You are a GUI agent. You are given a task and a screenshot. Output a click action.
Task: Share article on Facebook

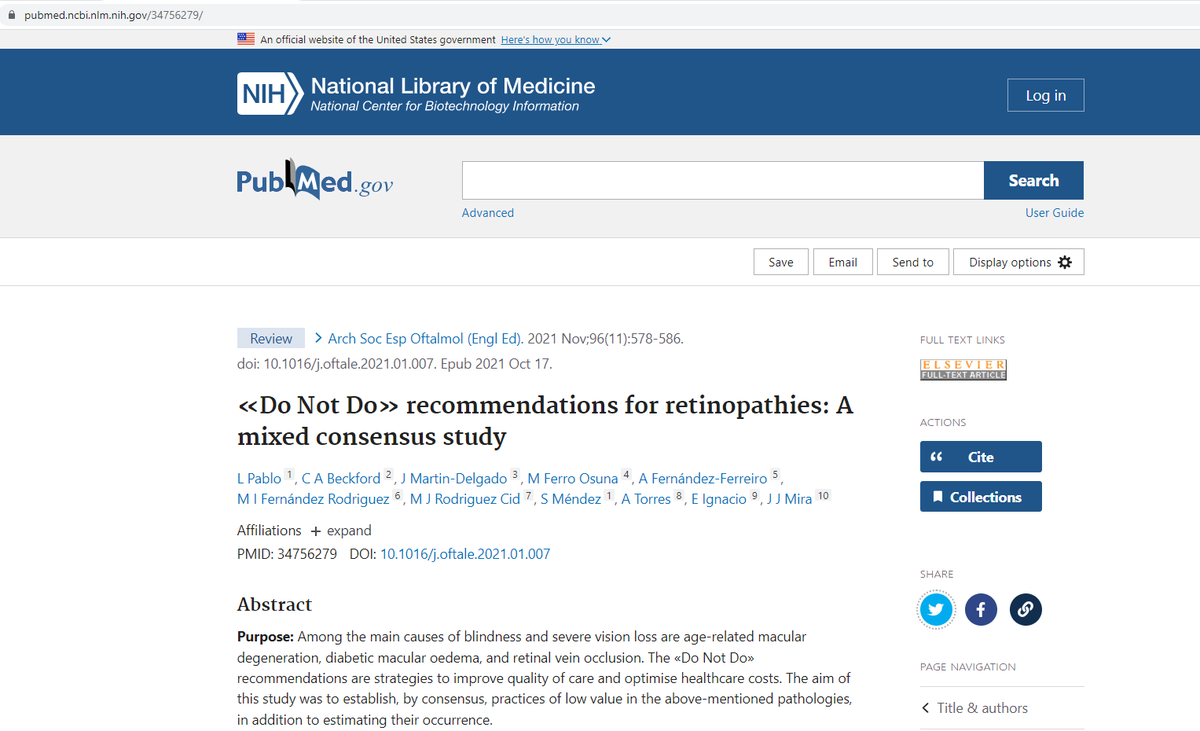coord(981,609)
